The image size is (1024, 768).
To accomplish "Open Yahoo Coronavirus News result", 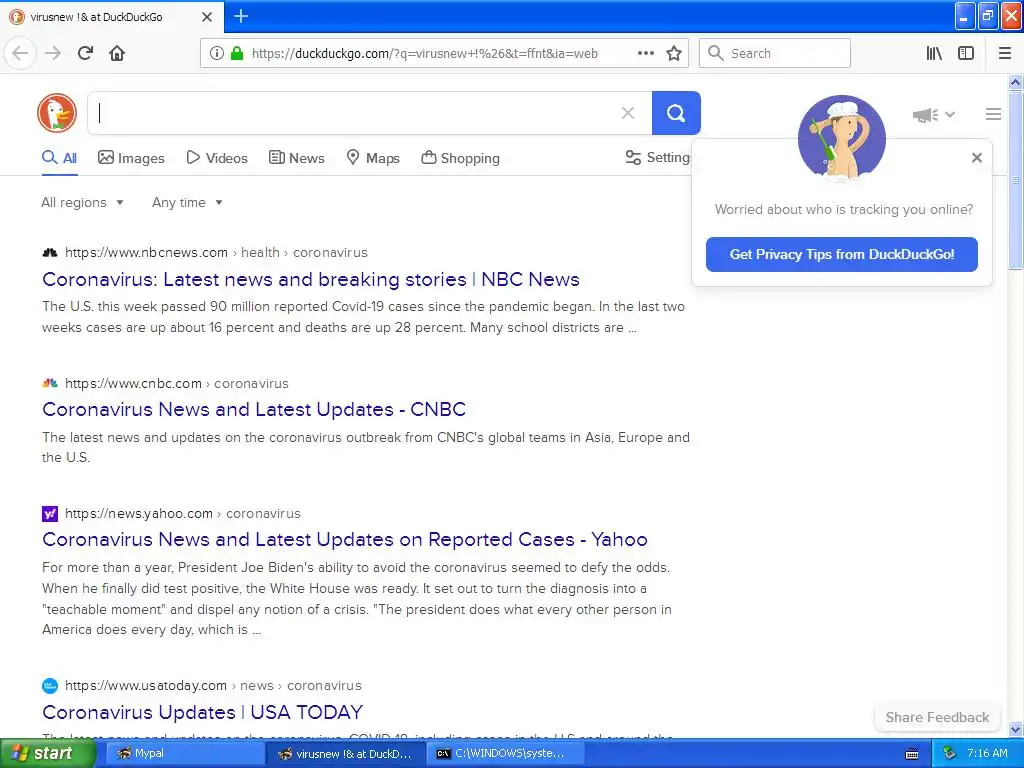I will pyautogui.click(x=345, y=539).
